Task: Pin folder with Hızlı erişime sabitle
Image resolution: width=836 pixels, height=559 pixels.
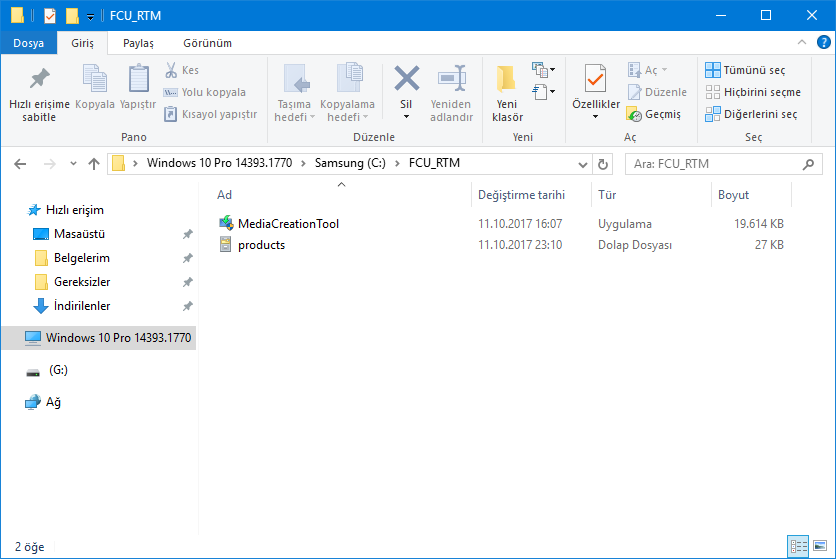Action: coord(39,94)
